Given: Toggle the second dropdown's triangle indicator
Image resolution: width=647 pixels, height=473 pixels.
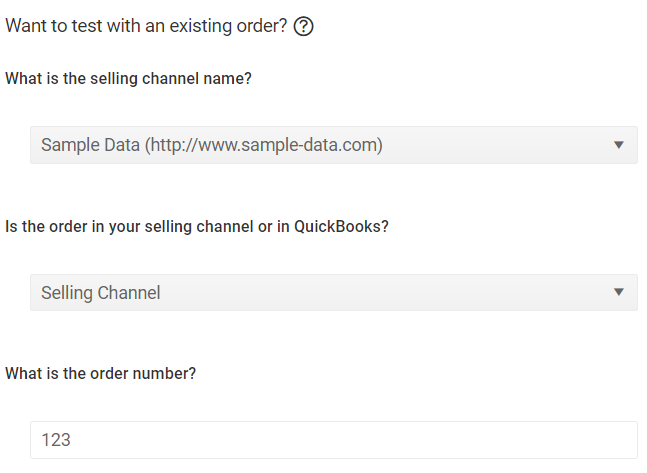Looking at the screenshot, I should click(618, 293).
